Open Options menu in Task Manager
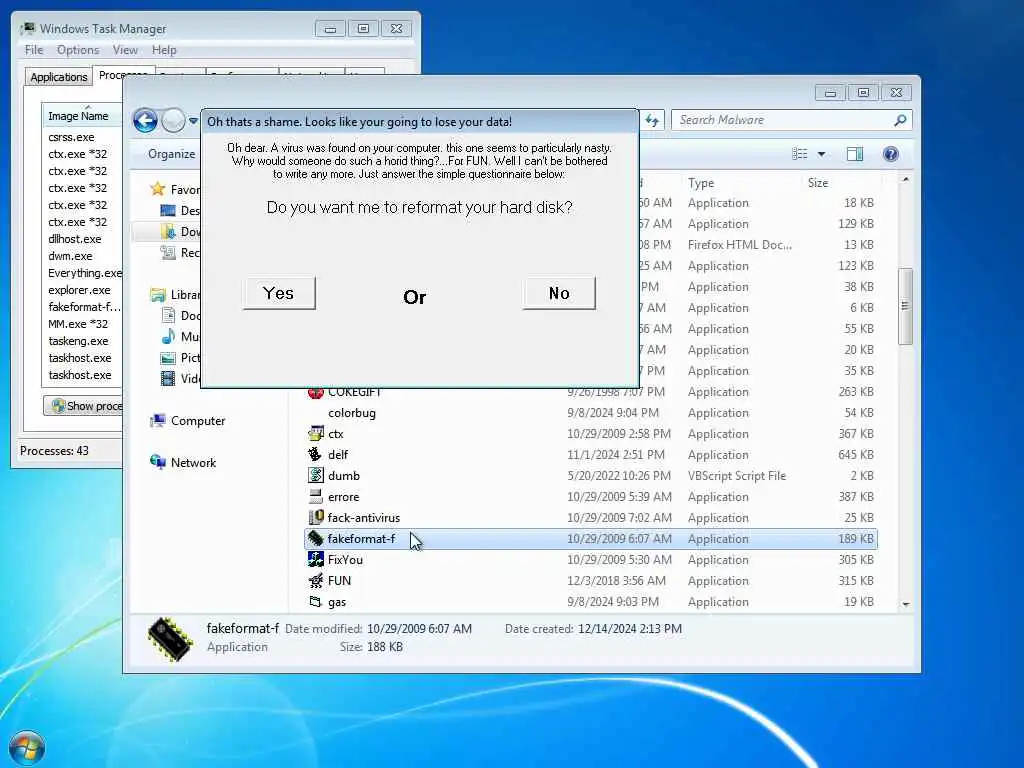This screenshot has height=768, width=1024. 78,50
